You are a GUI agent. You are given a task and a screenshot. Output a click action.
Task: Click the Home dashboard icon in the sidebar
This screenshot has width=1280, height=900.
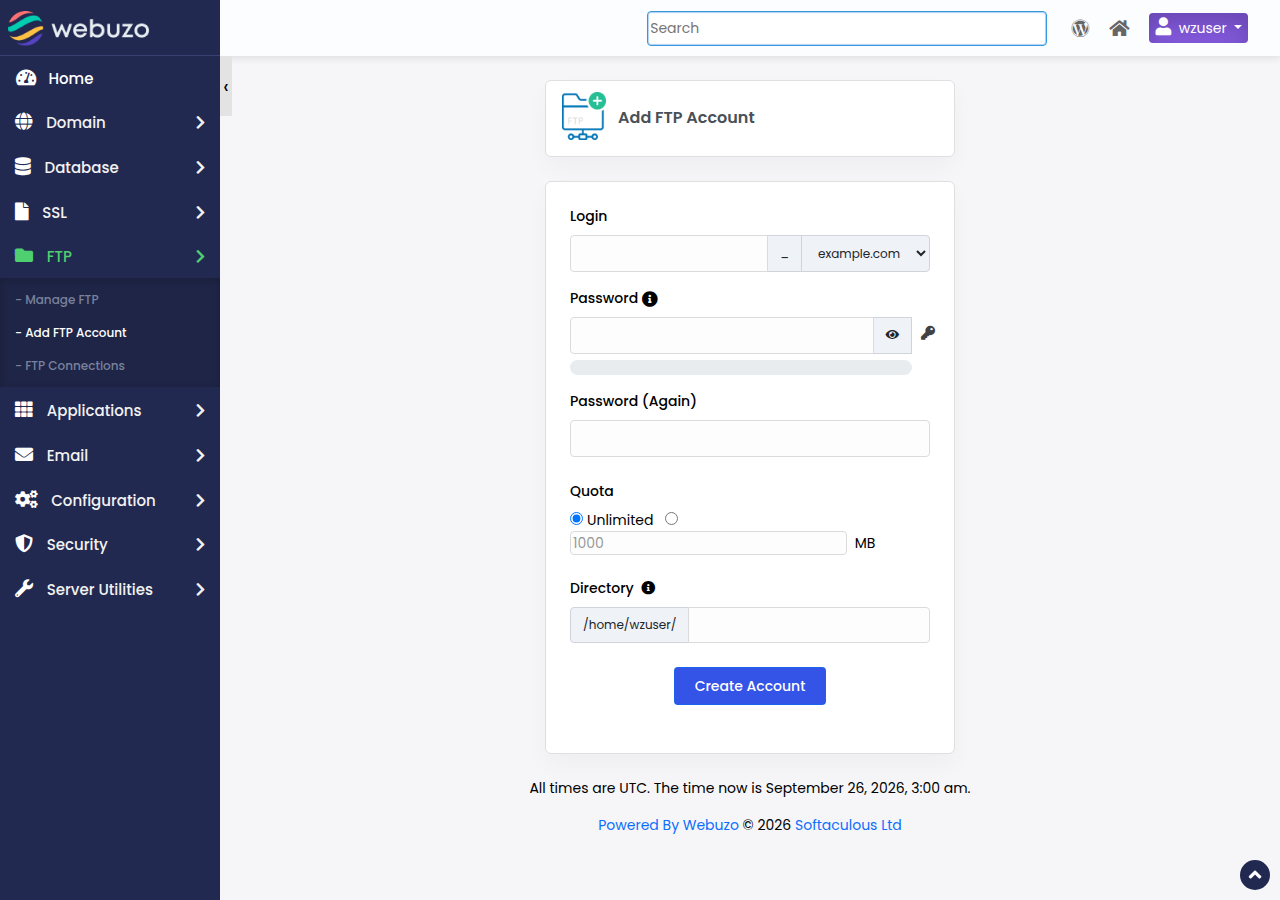26,78
